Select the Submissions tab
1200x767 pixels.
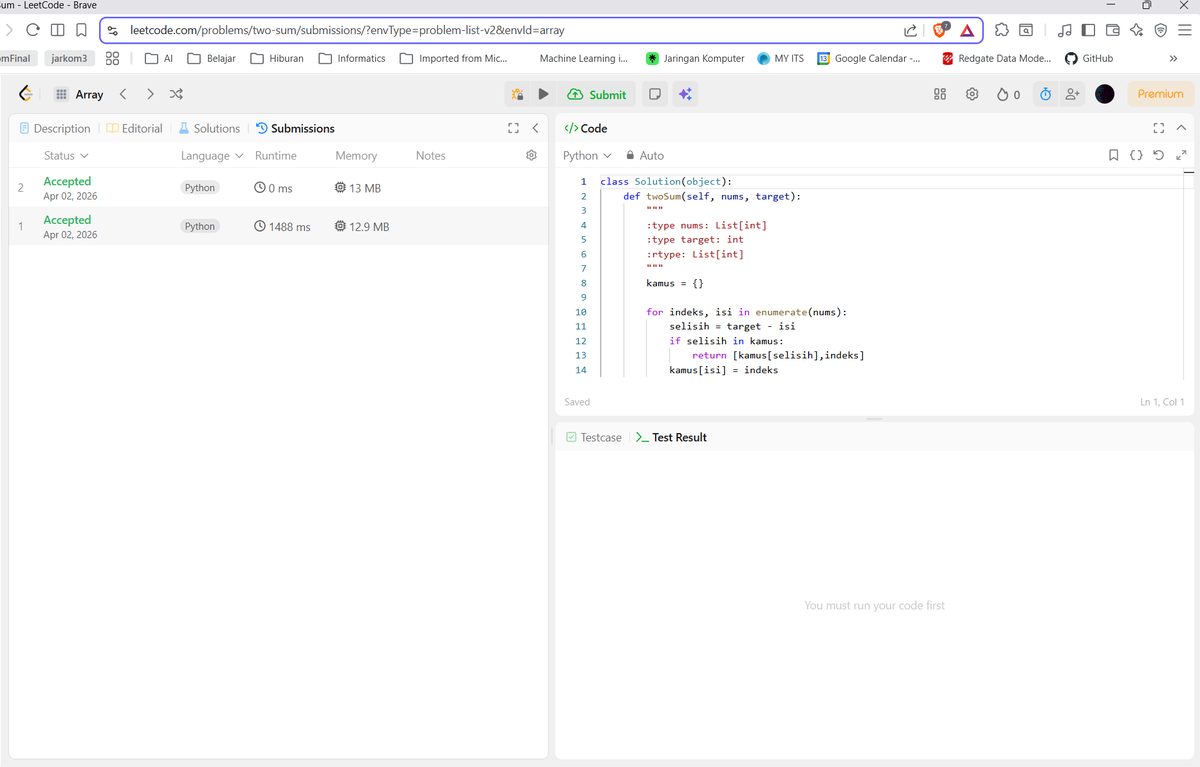(296, 128)
